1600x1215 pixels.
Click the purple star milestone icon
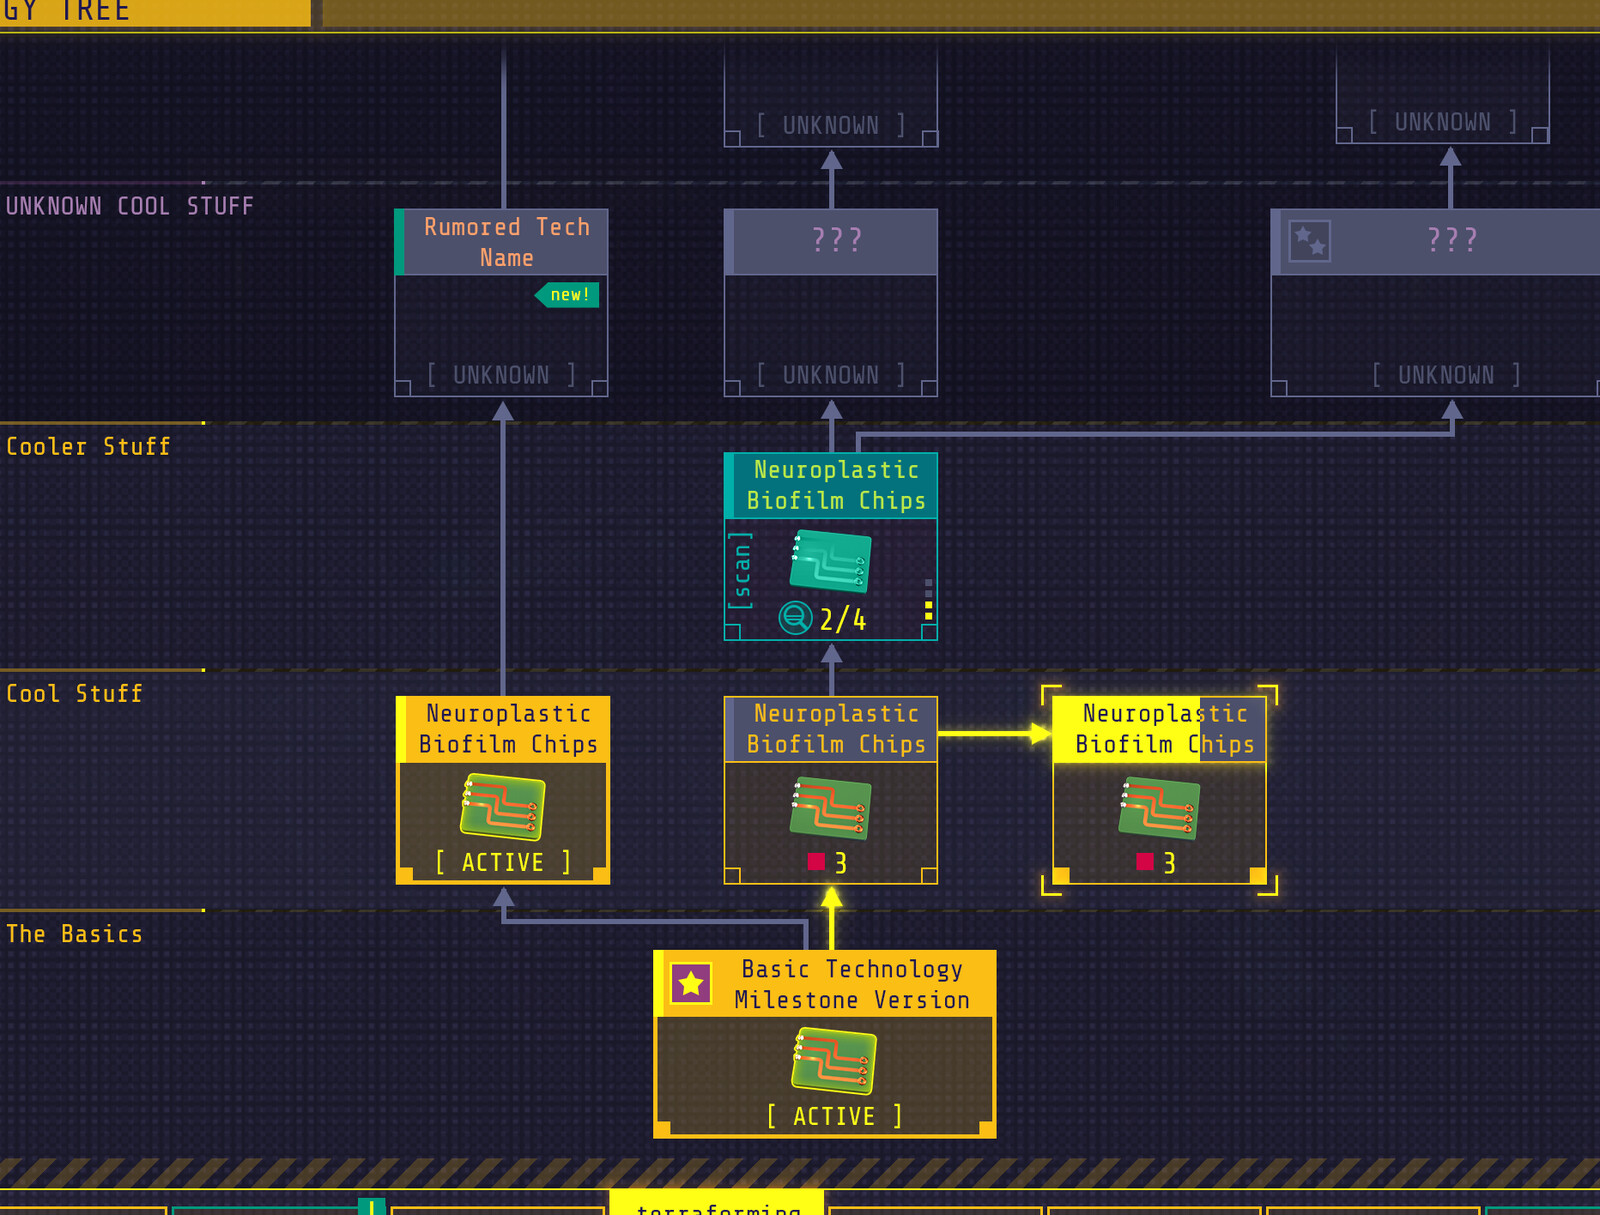690,984
